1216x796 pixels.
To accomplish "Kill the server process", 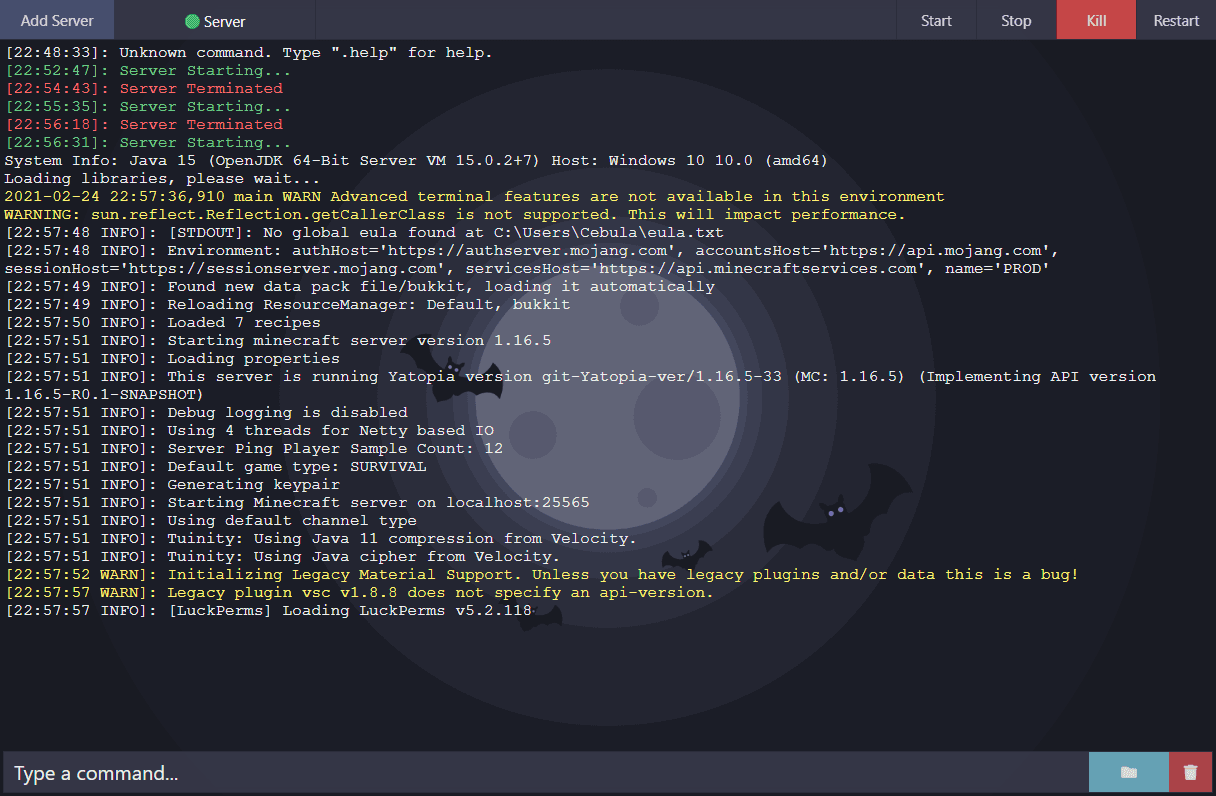I will pos(1095,19).
